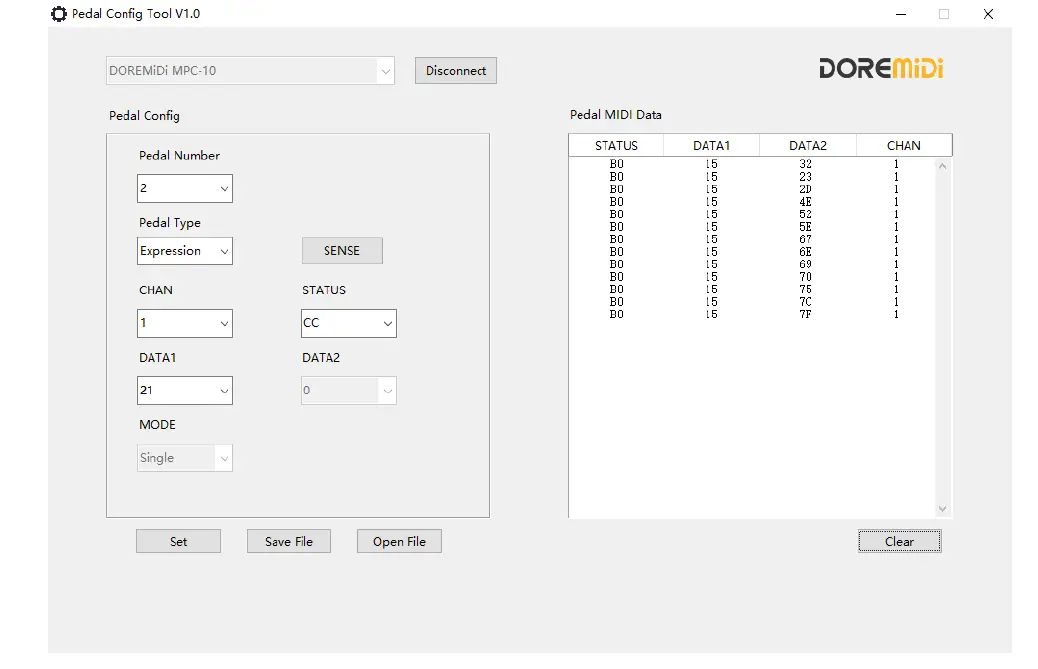Select the row with DATA2 value 23
Image resolution: width=1038 pixels, height=669 pixels.
click(x=752, y=177)
